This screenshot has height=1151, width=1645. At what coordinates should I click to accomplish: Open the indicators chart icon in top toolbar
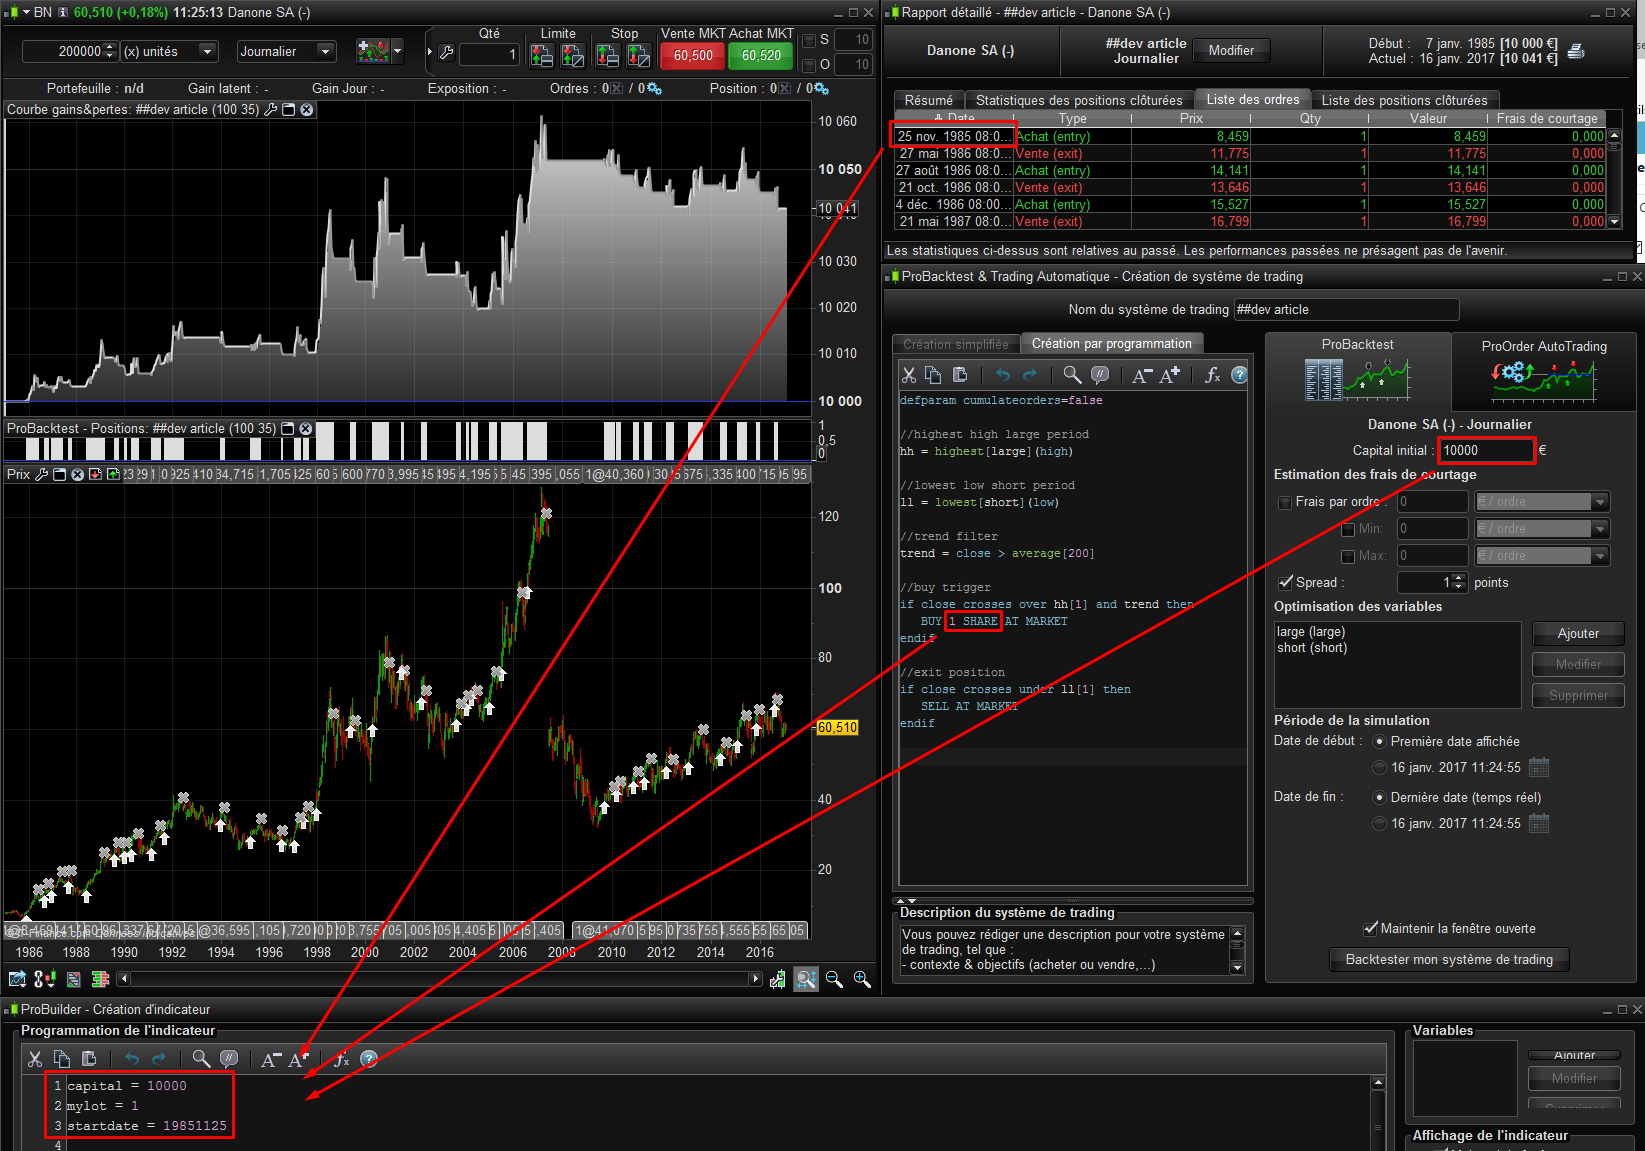[x=373, y=51]
